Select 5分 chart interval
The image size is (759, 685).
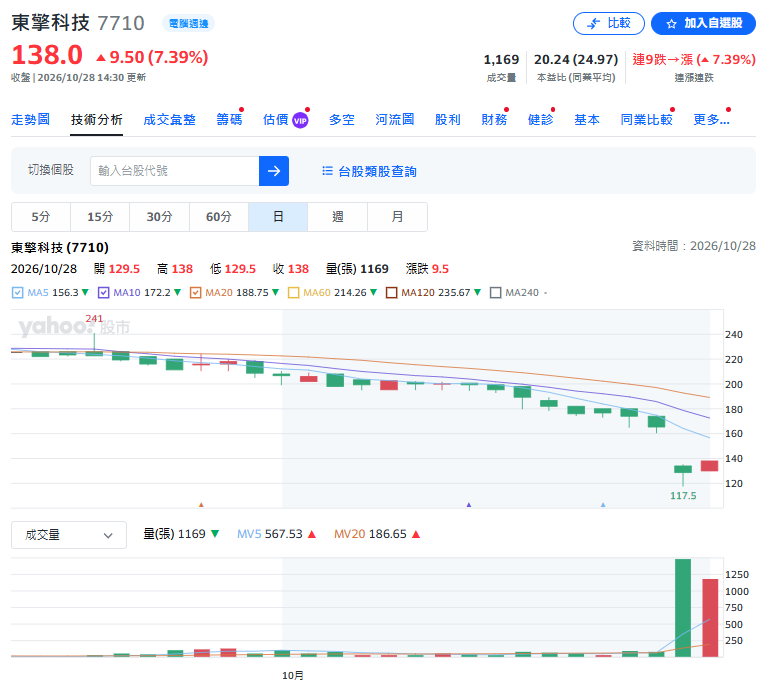click(41, 217)
